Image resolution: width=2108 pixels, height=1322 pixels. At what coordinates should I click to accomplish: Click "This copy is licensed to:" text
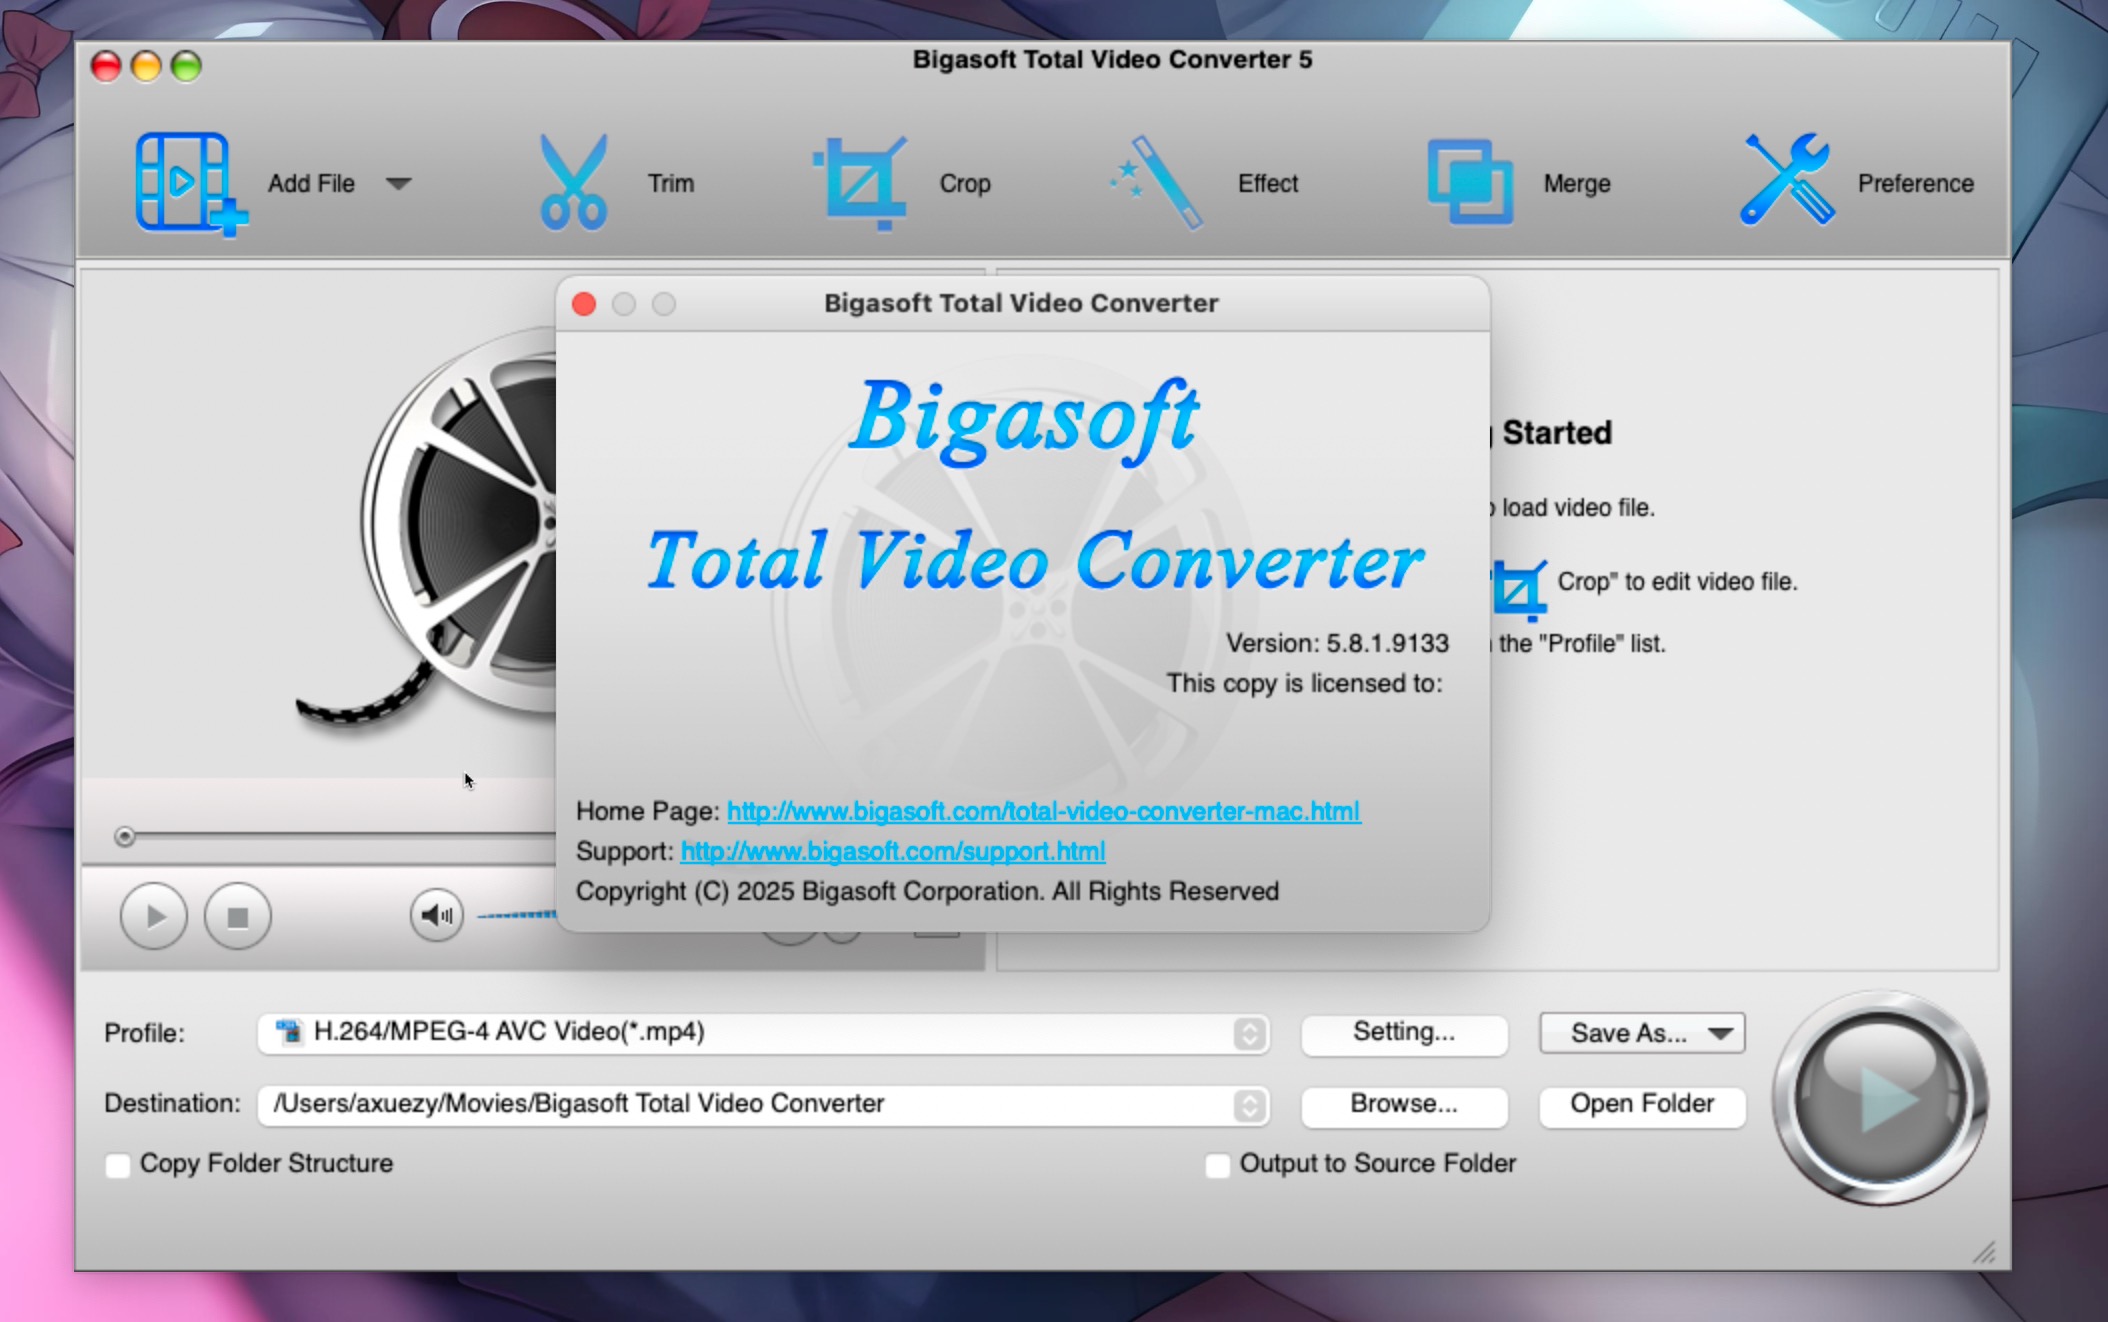(x=1304, y=683)
